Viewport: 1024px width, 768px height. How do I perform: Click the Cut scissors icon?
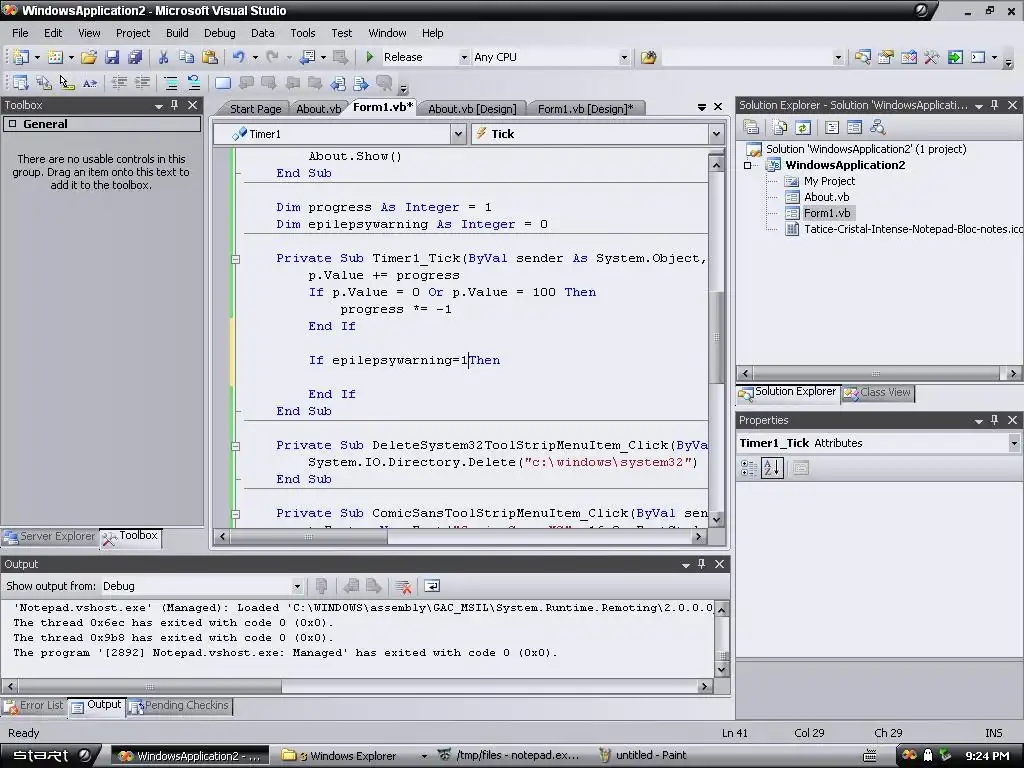[x=163, y=57]
